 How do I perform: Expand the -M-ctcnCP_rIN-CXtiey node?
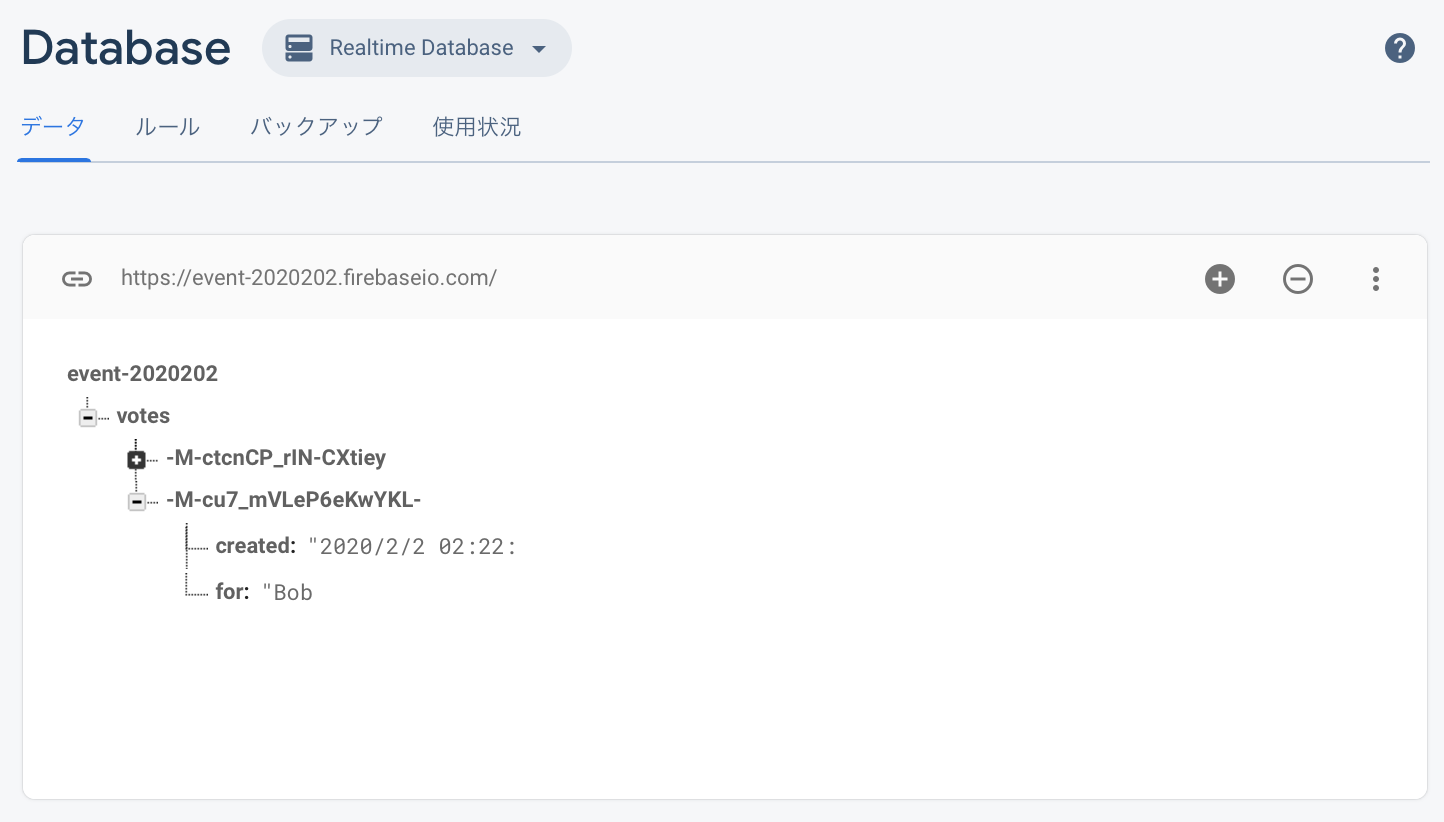pos(137,460)
